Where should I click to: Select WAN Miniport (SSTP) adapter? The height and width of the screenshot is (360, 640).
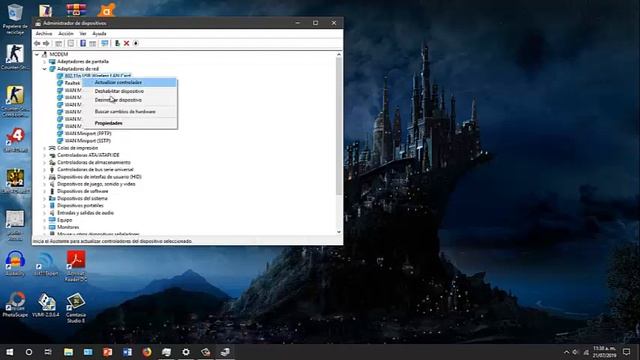click(88, 141)
